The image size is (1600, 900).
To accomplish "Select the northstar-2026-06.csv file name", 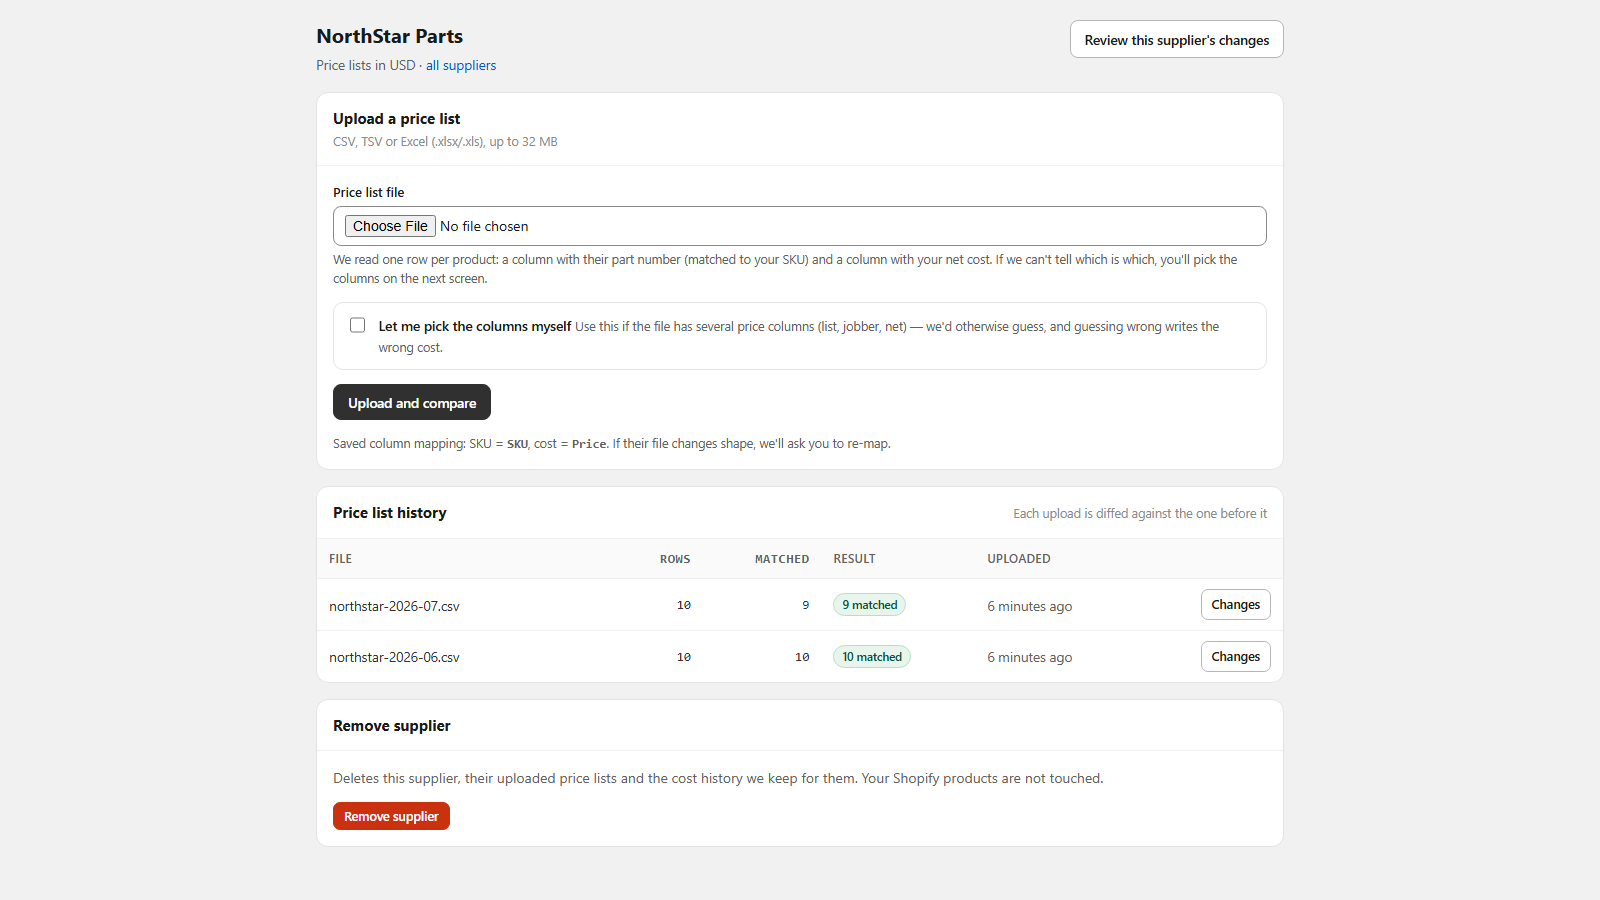I will coord(394,657).
